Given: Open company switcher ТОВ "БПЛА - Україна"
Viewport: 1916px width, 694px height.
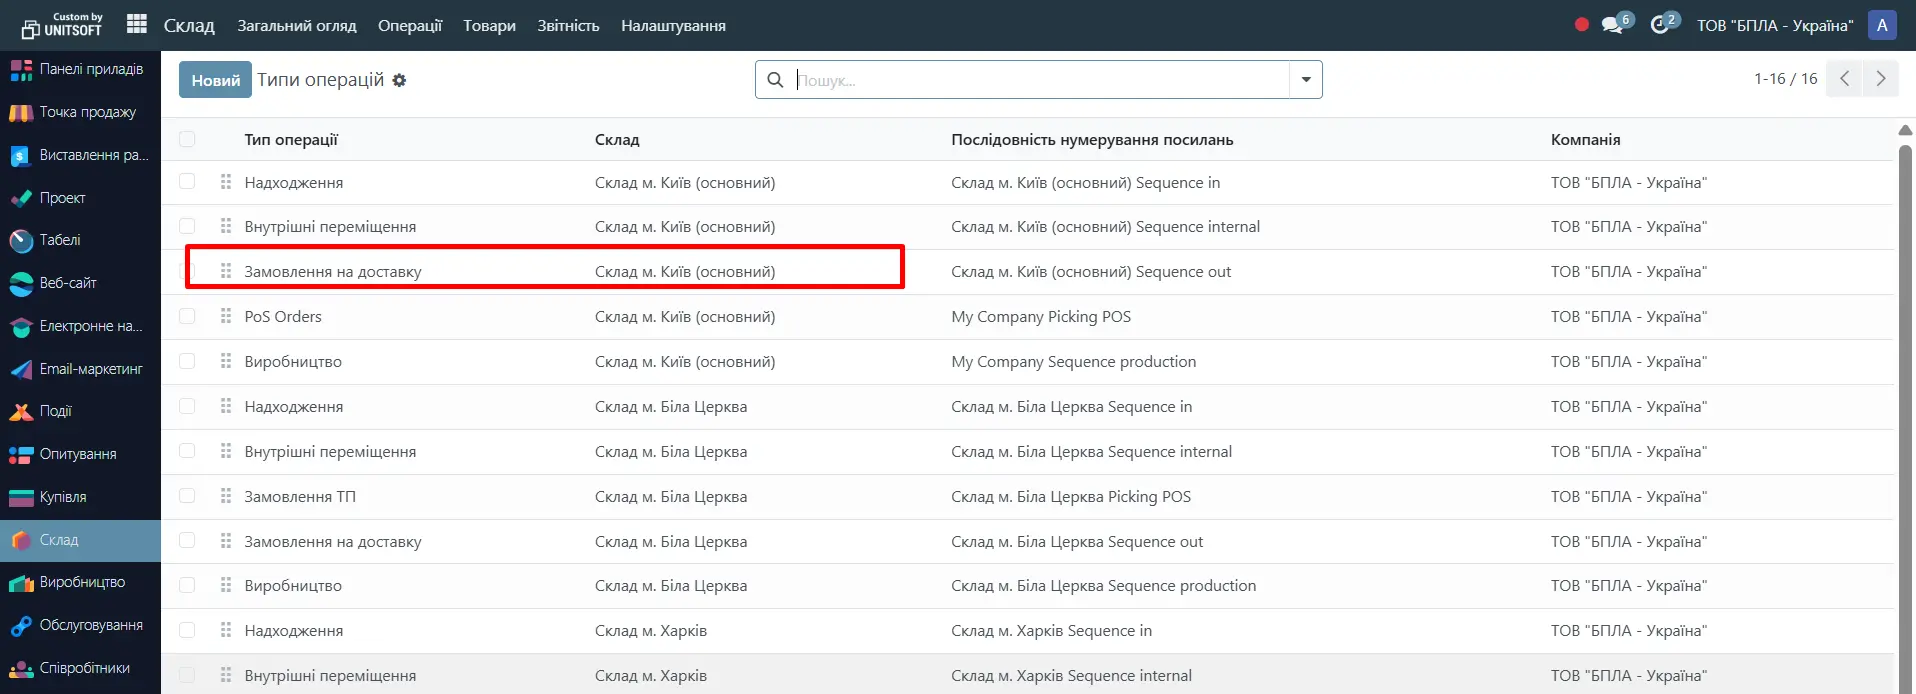Looking at the screenshot, I should (1774, 26).
